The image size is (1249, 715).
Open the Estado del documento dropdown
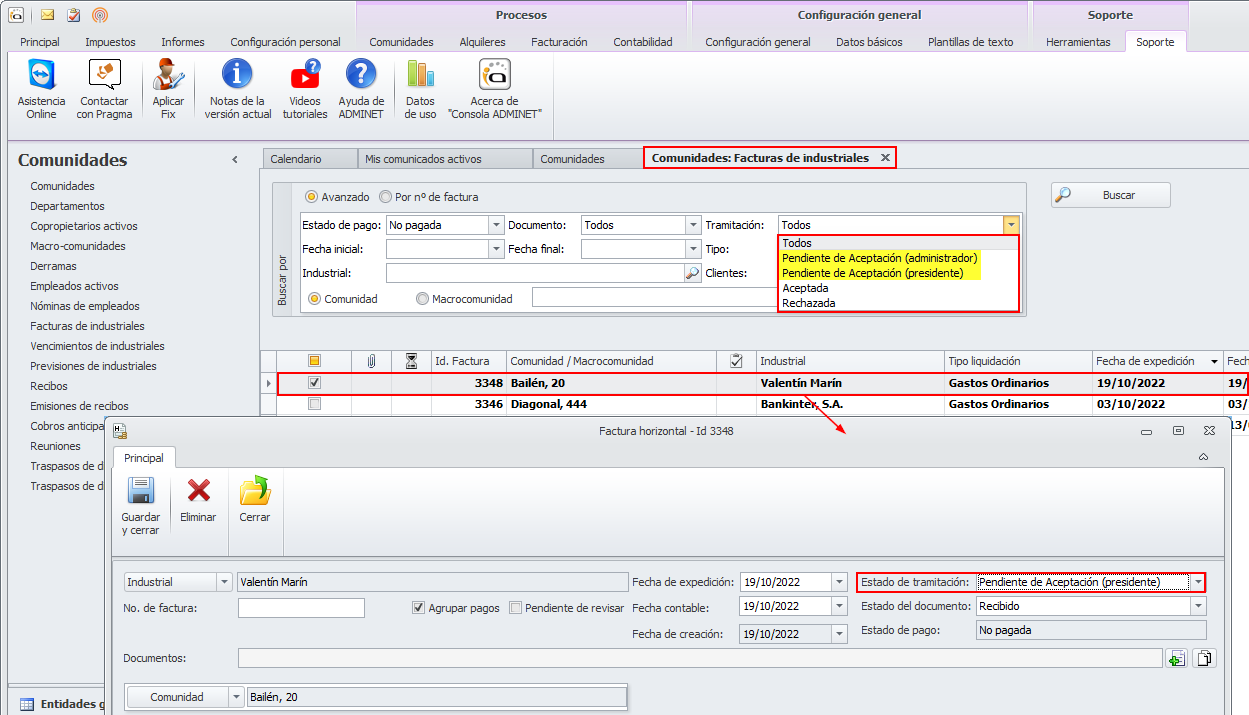coord(1197,606)
